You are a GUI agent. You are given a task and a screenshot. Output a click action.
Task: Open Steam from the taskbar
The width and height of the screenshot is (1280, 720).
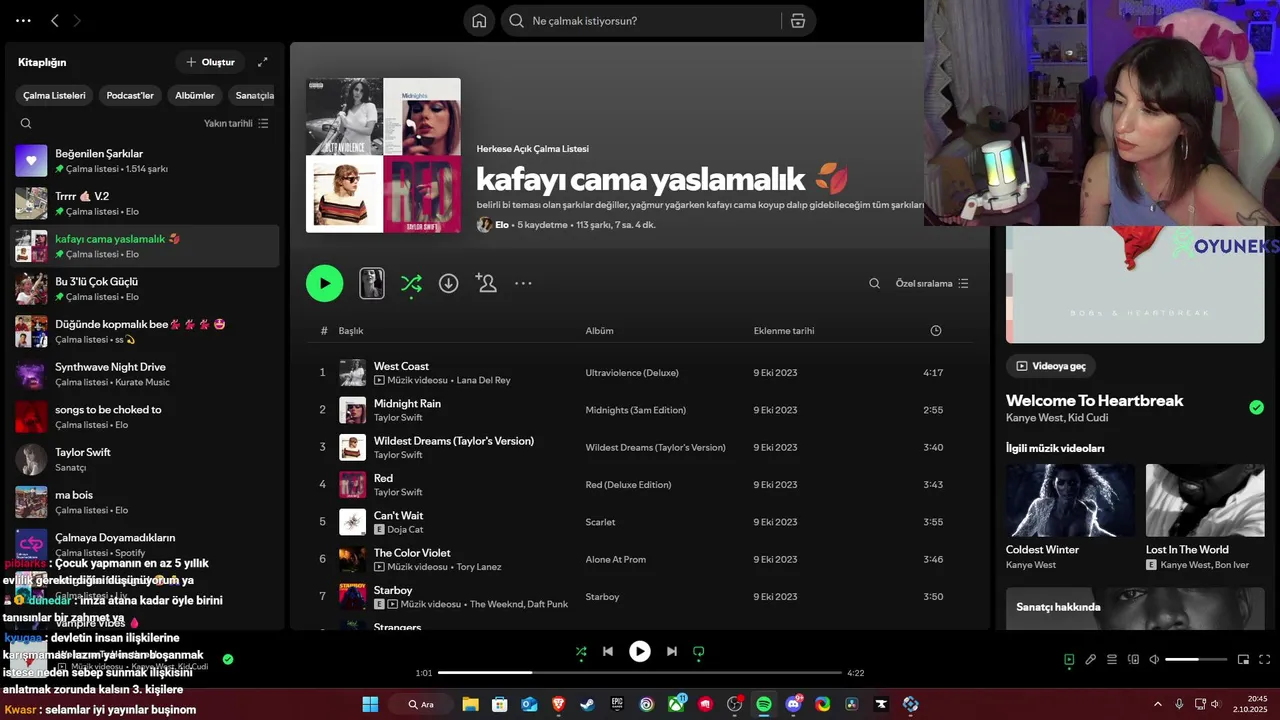587,704
